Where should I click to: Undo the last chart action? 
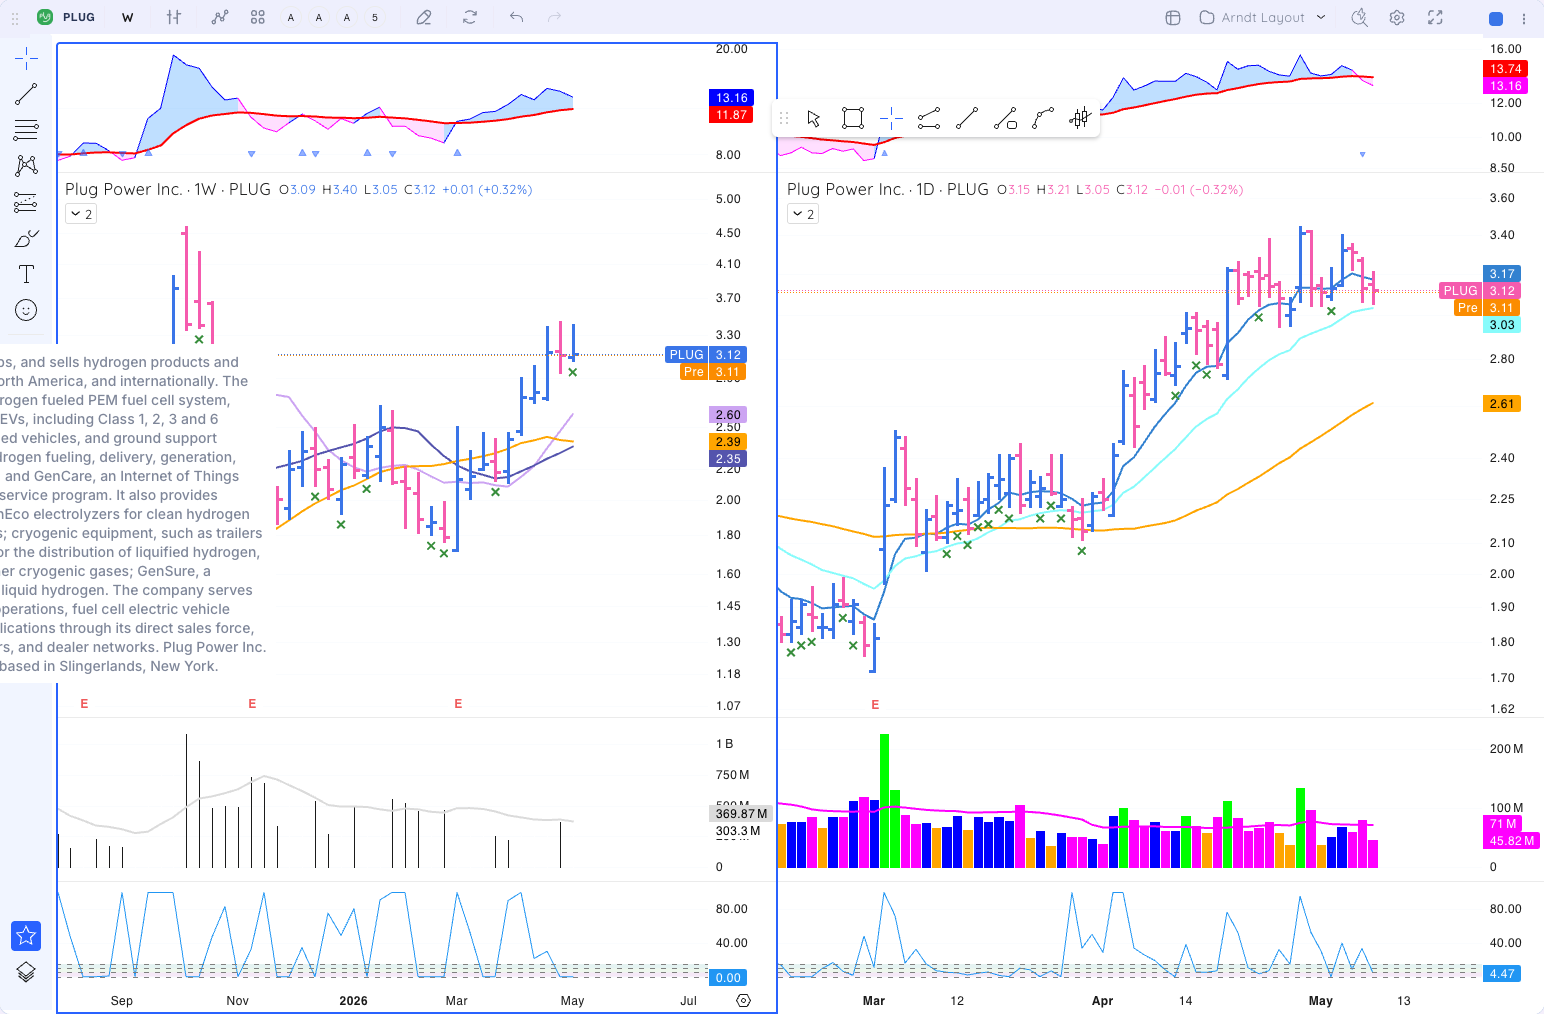[516, 17]
